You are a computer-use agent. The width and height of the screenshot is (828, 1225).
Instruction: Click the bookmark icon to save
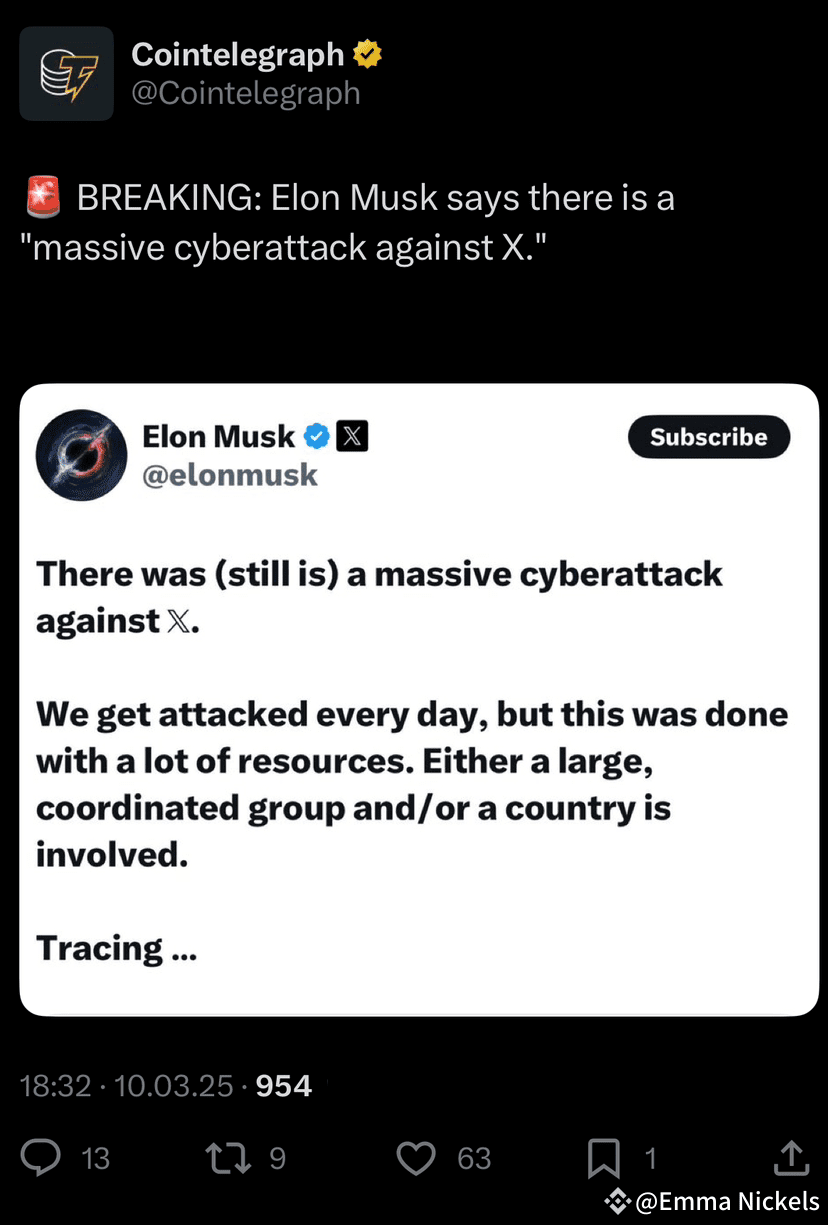click(x=604, y=1158)
